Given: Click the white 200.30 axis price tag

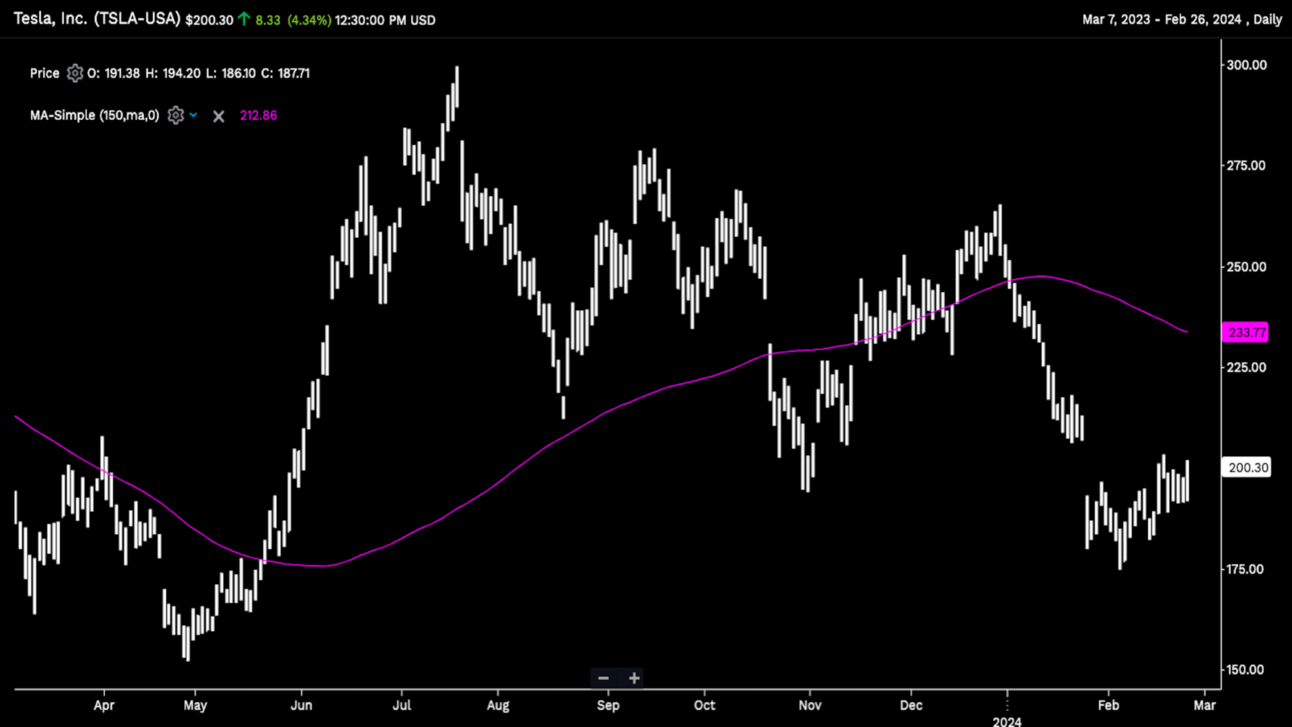Looking at the screenshot, I should click(1248, 467).
